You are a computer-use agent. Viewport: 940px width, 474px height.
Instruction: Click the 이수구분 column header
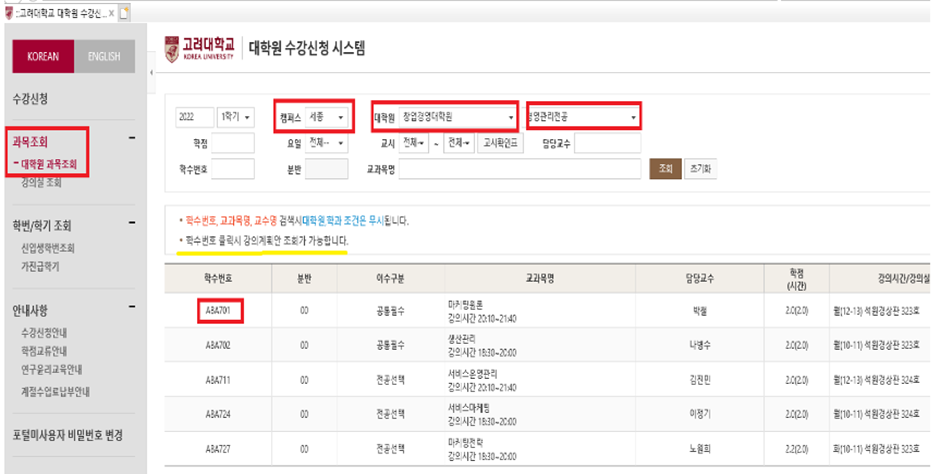pyautogui.click(x=391, y=279)
